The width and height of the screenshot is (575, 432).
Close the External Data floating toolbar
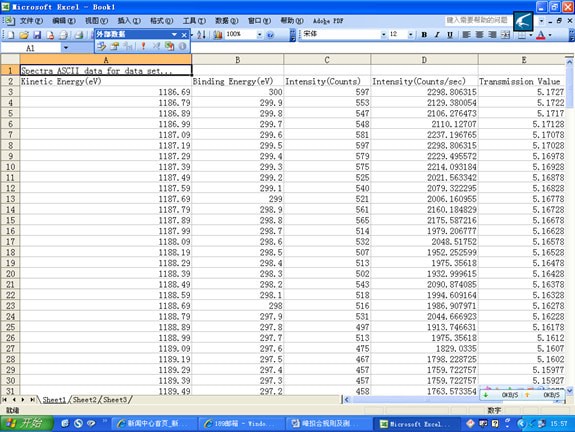click(x=184, y=34)
